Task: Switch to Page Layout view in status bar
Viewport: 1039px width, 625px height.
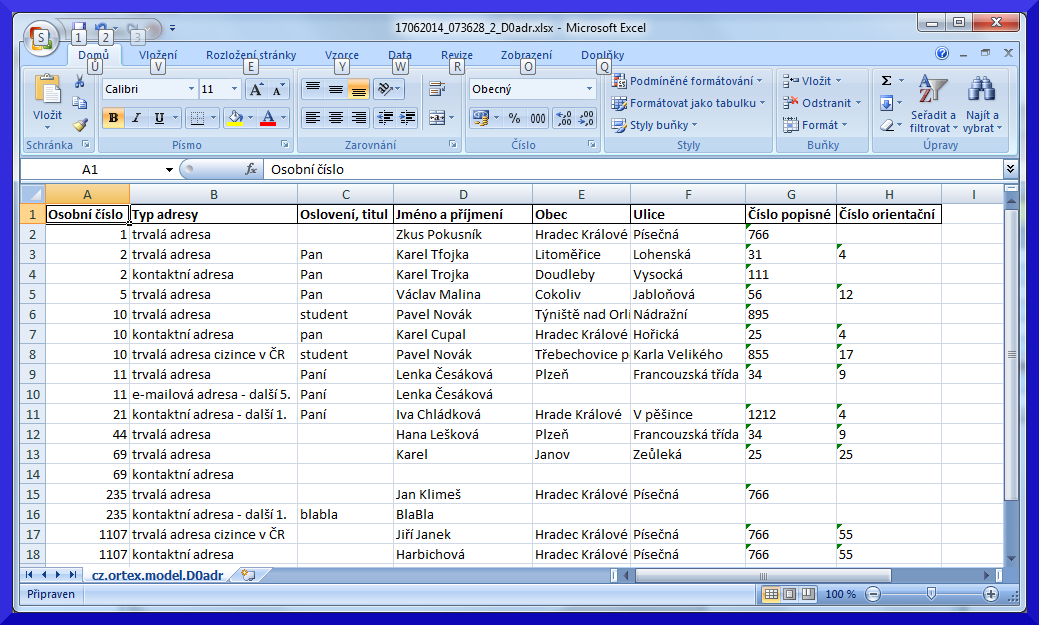Action: (x=790, y=594)
